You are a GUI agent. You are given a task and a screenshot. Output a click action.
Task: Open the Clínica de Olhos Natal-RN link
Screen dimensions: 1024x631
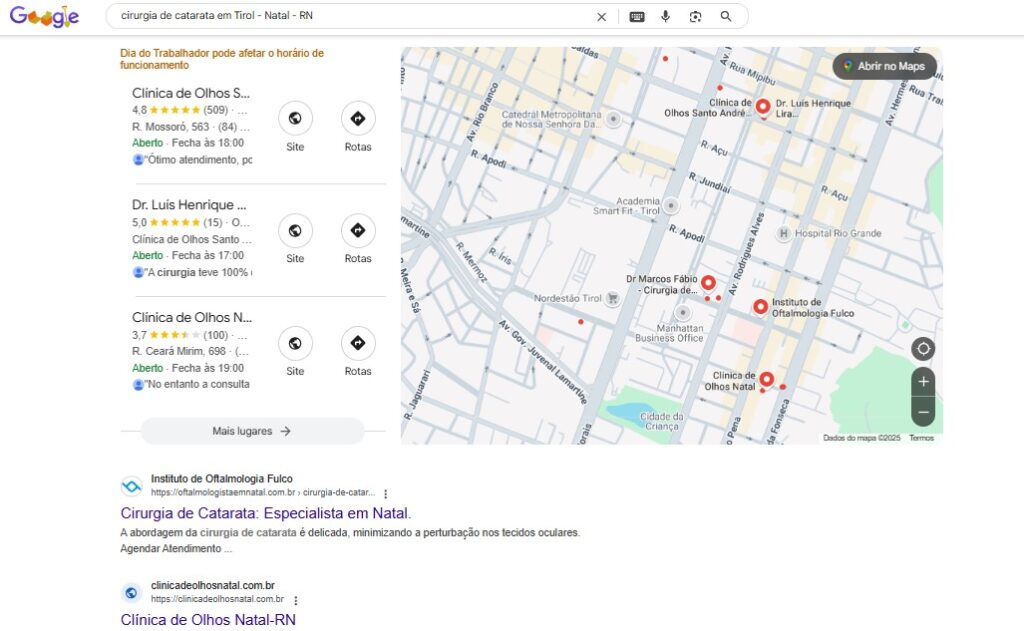coord(208,619)
